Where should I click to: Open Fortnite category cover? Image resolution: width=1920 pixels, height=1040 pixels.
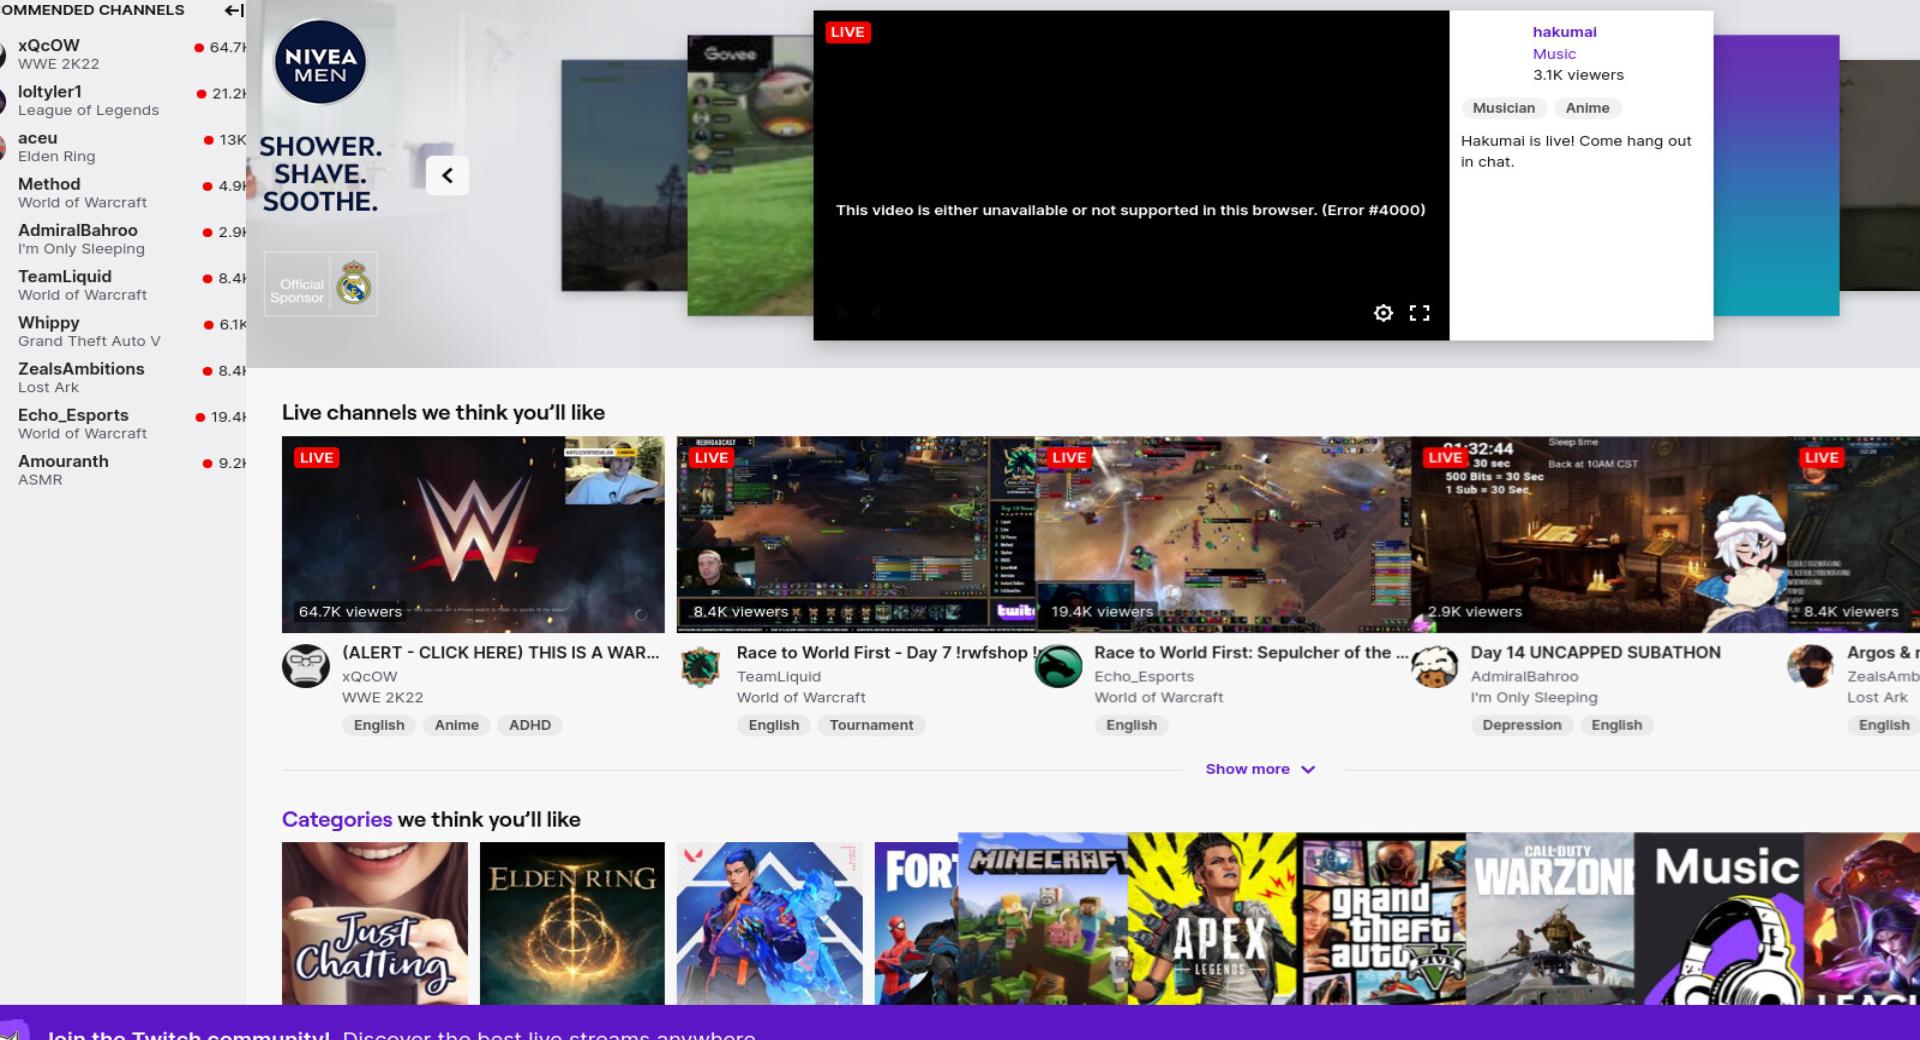916,923
